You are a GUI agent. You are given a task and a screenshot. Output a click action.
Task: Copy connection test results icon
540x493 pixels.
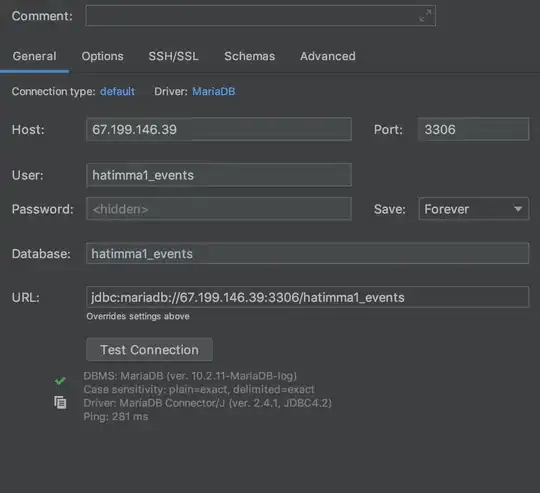coord(60,402)
